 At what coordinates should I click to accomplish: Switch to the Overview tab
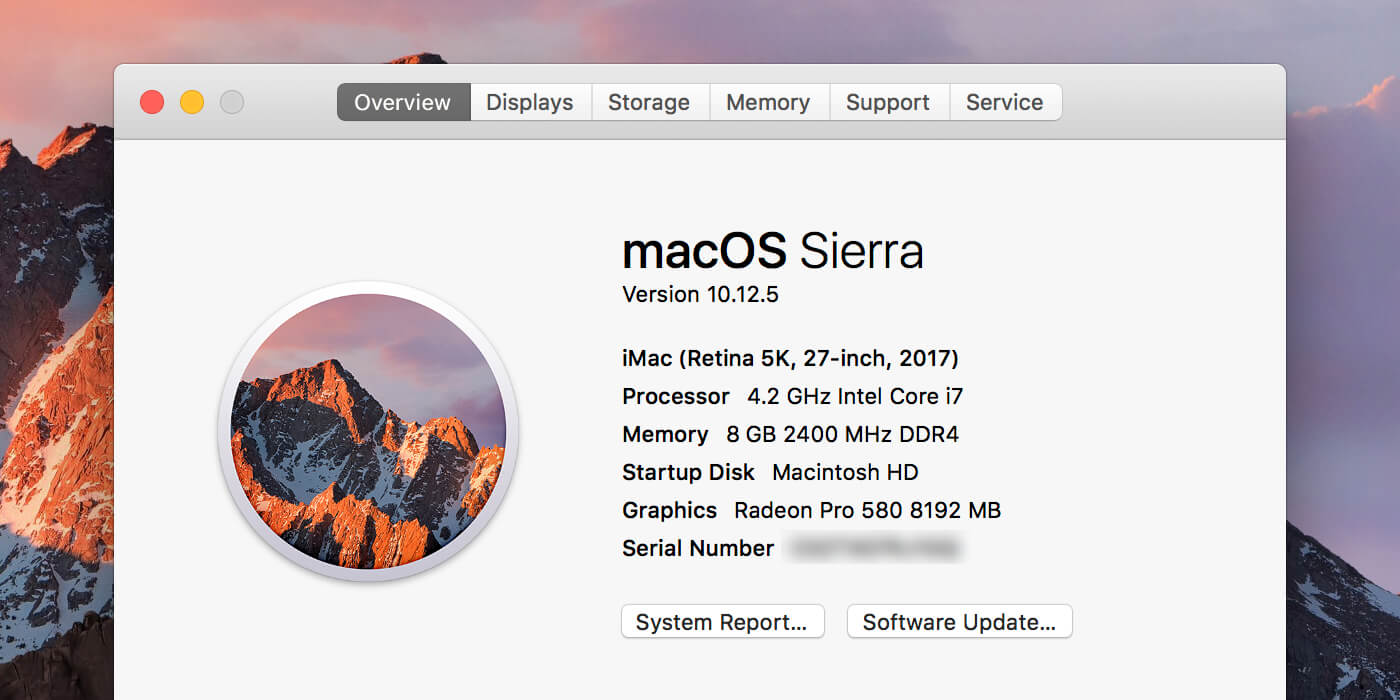coord(403,102)
